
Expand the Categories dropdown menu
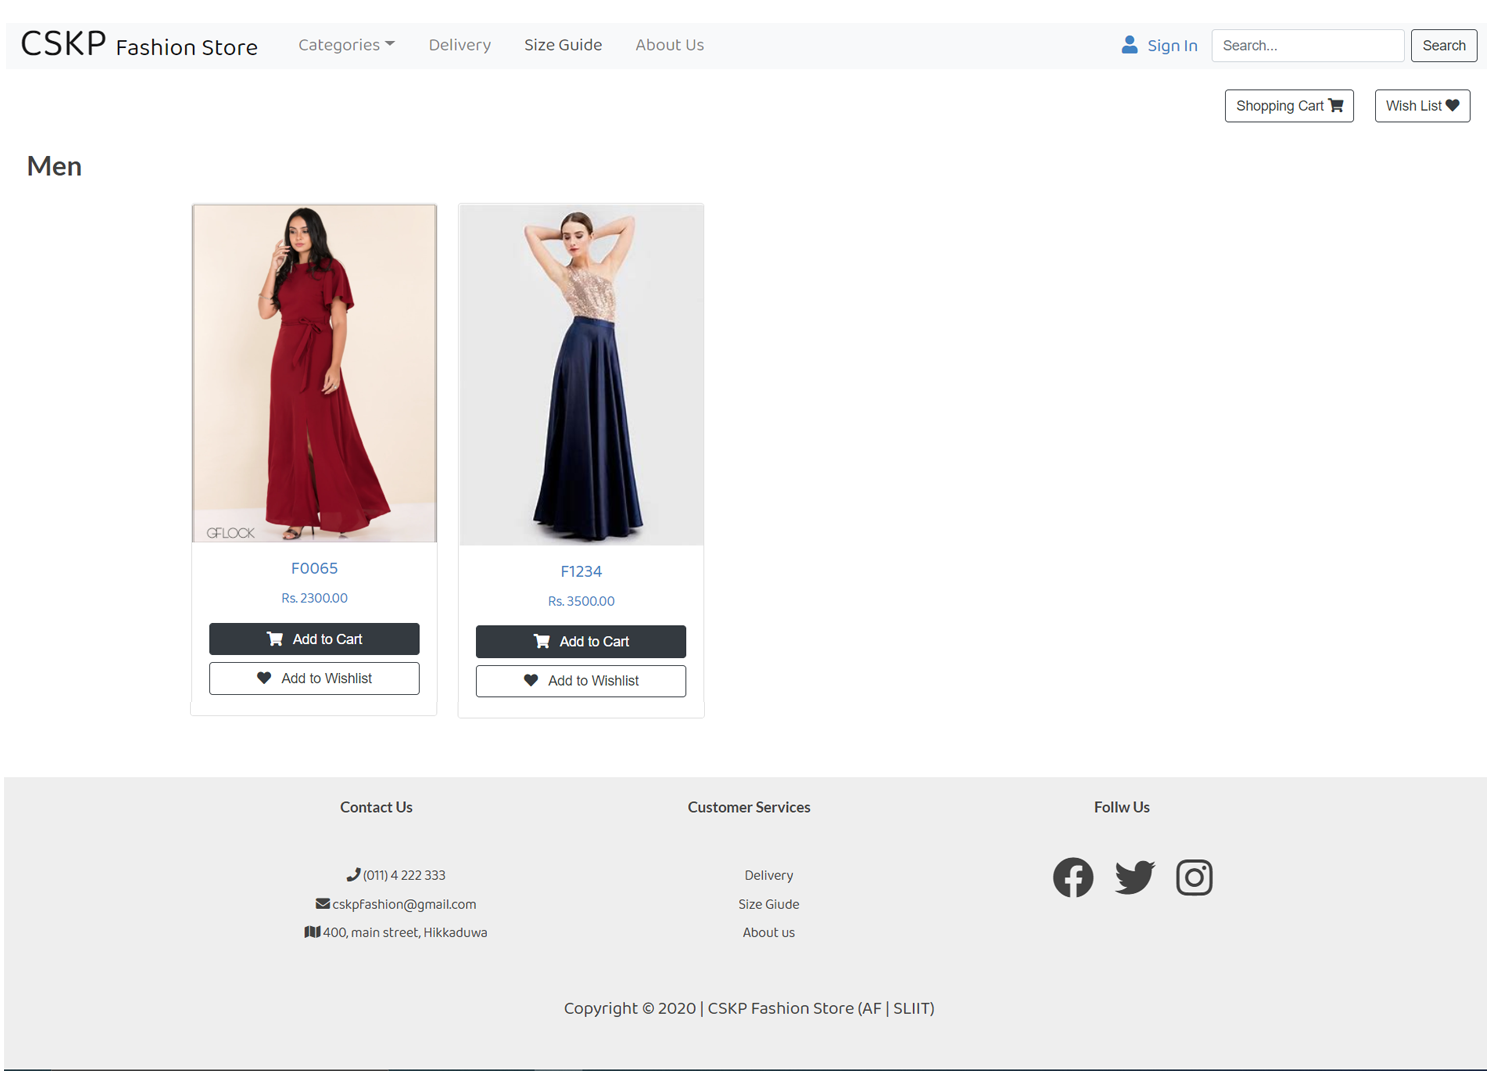coord(346,45)
